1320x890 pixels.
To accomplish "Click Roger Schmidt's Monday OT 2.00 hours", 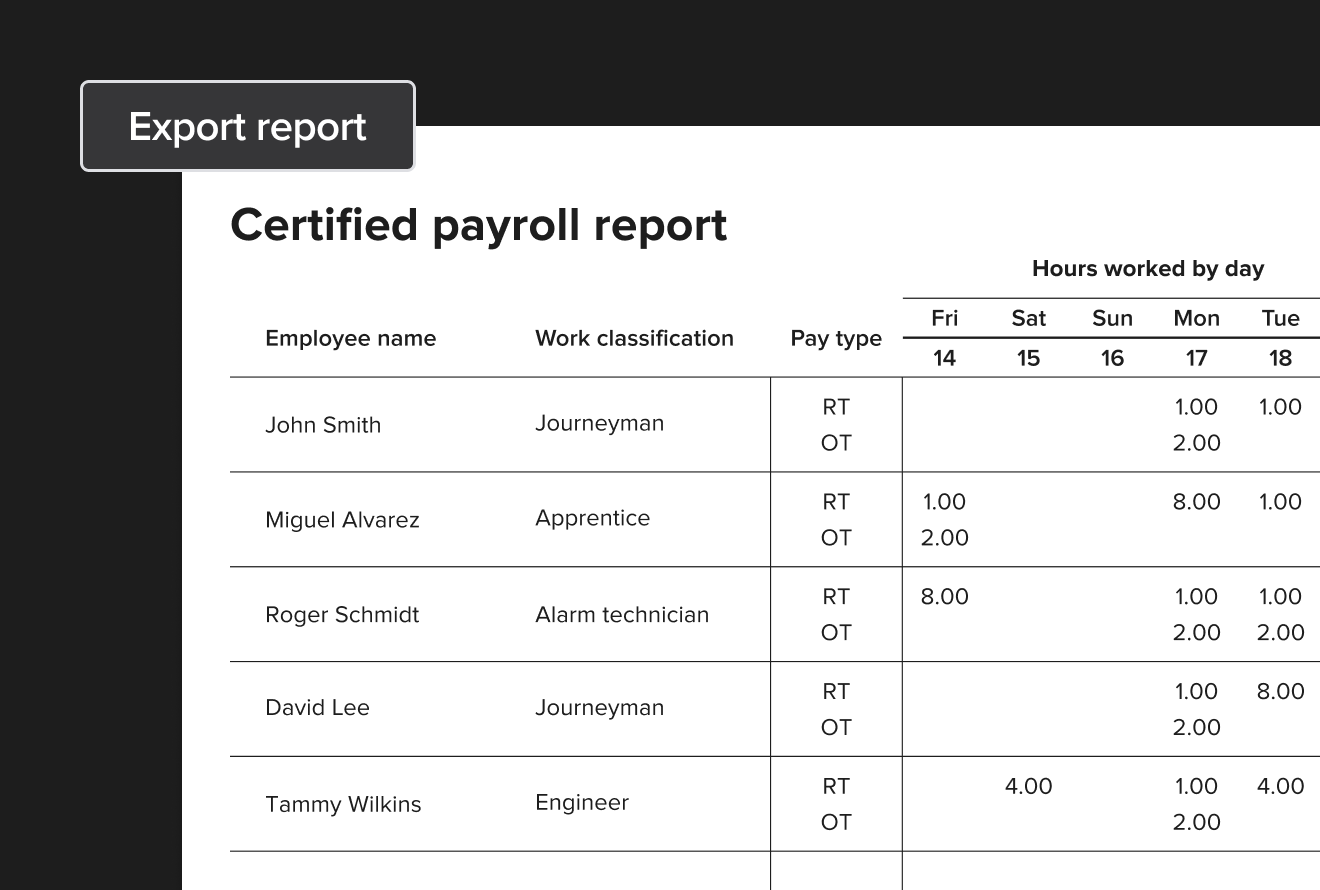I will 1196,633.
